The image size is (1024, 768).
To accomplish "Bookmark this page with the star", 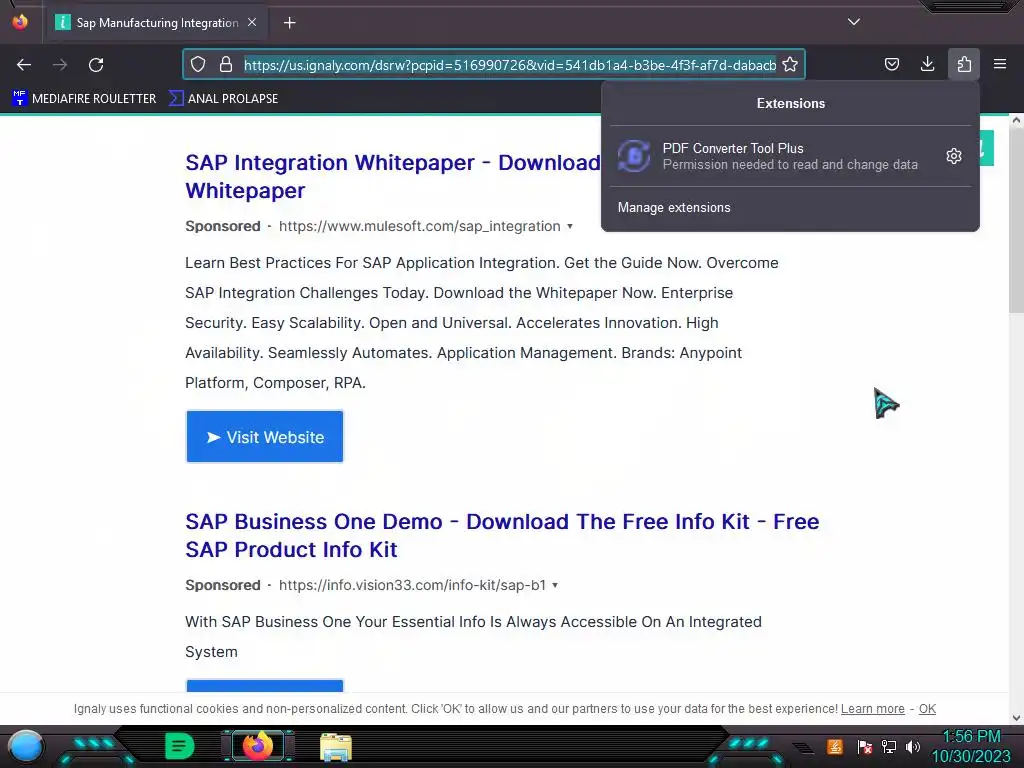I will 790,64.
